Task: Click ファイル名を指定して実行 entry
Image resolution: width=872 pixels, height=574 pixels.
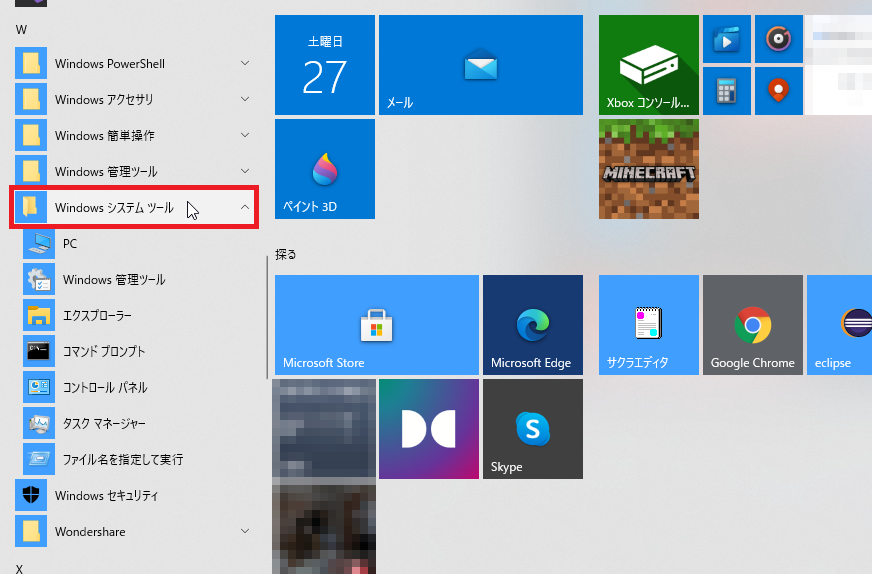Action: coord(122,460)
